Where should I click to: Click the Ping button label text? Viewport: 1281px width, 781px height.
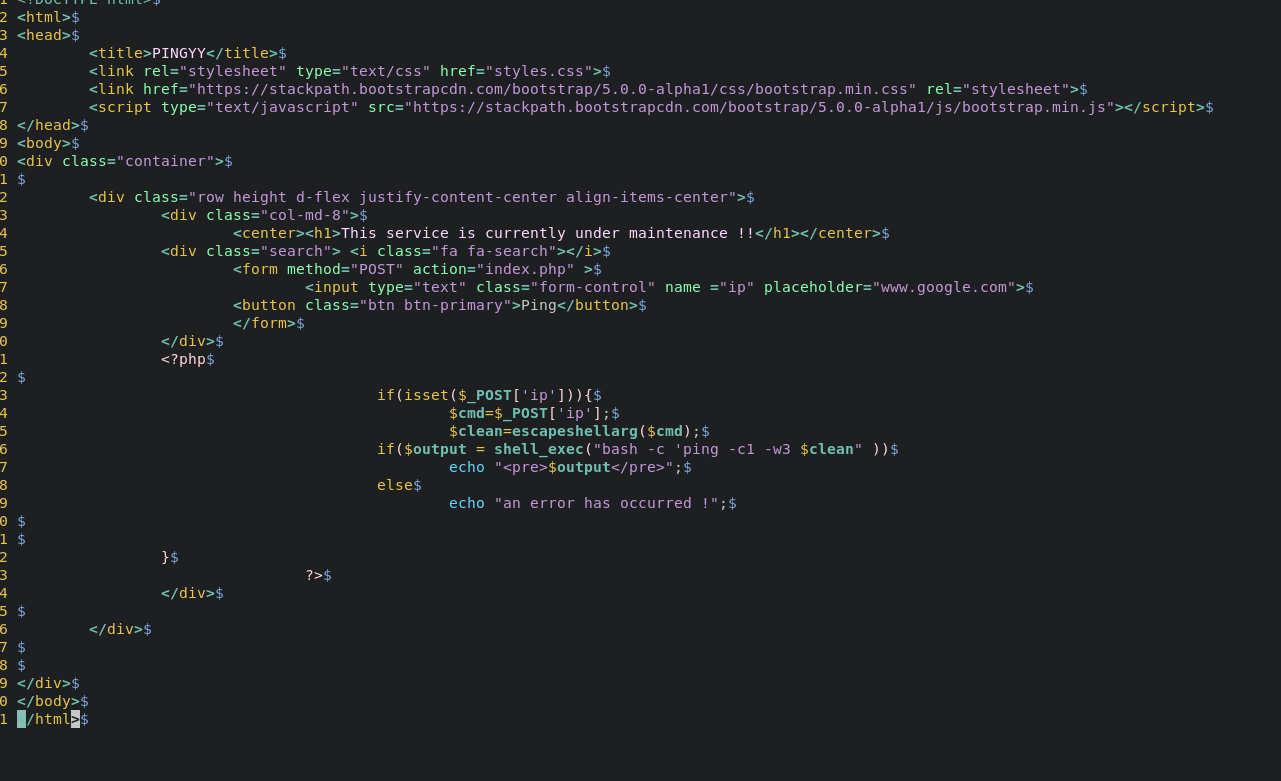pyautogui.click(x=539, y=305)
